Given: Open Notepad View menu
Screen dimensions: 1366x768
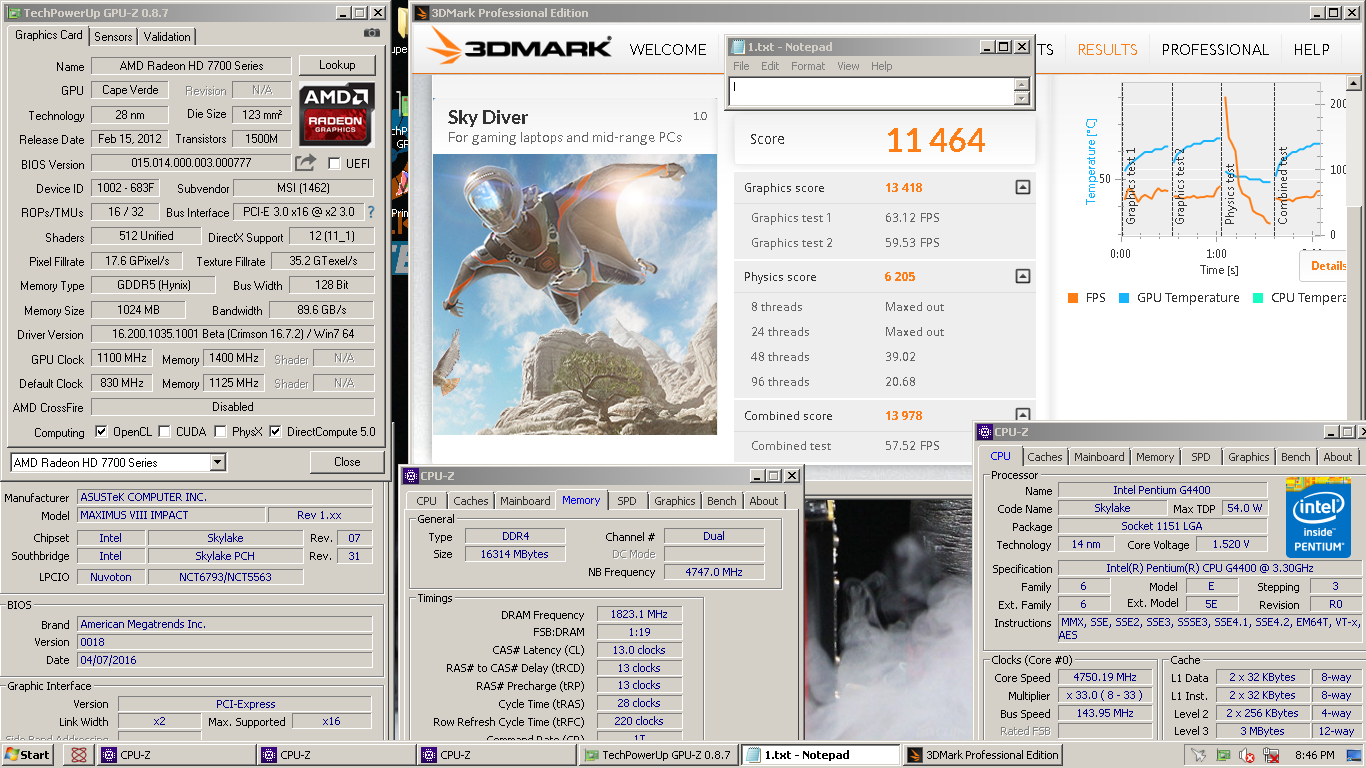Looking at the screenshot, I should coord(848,66).
